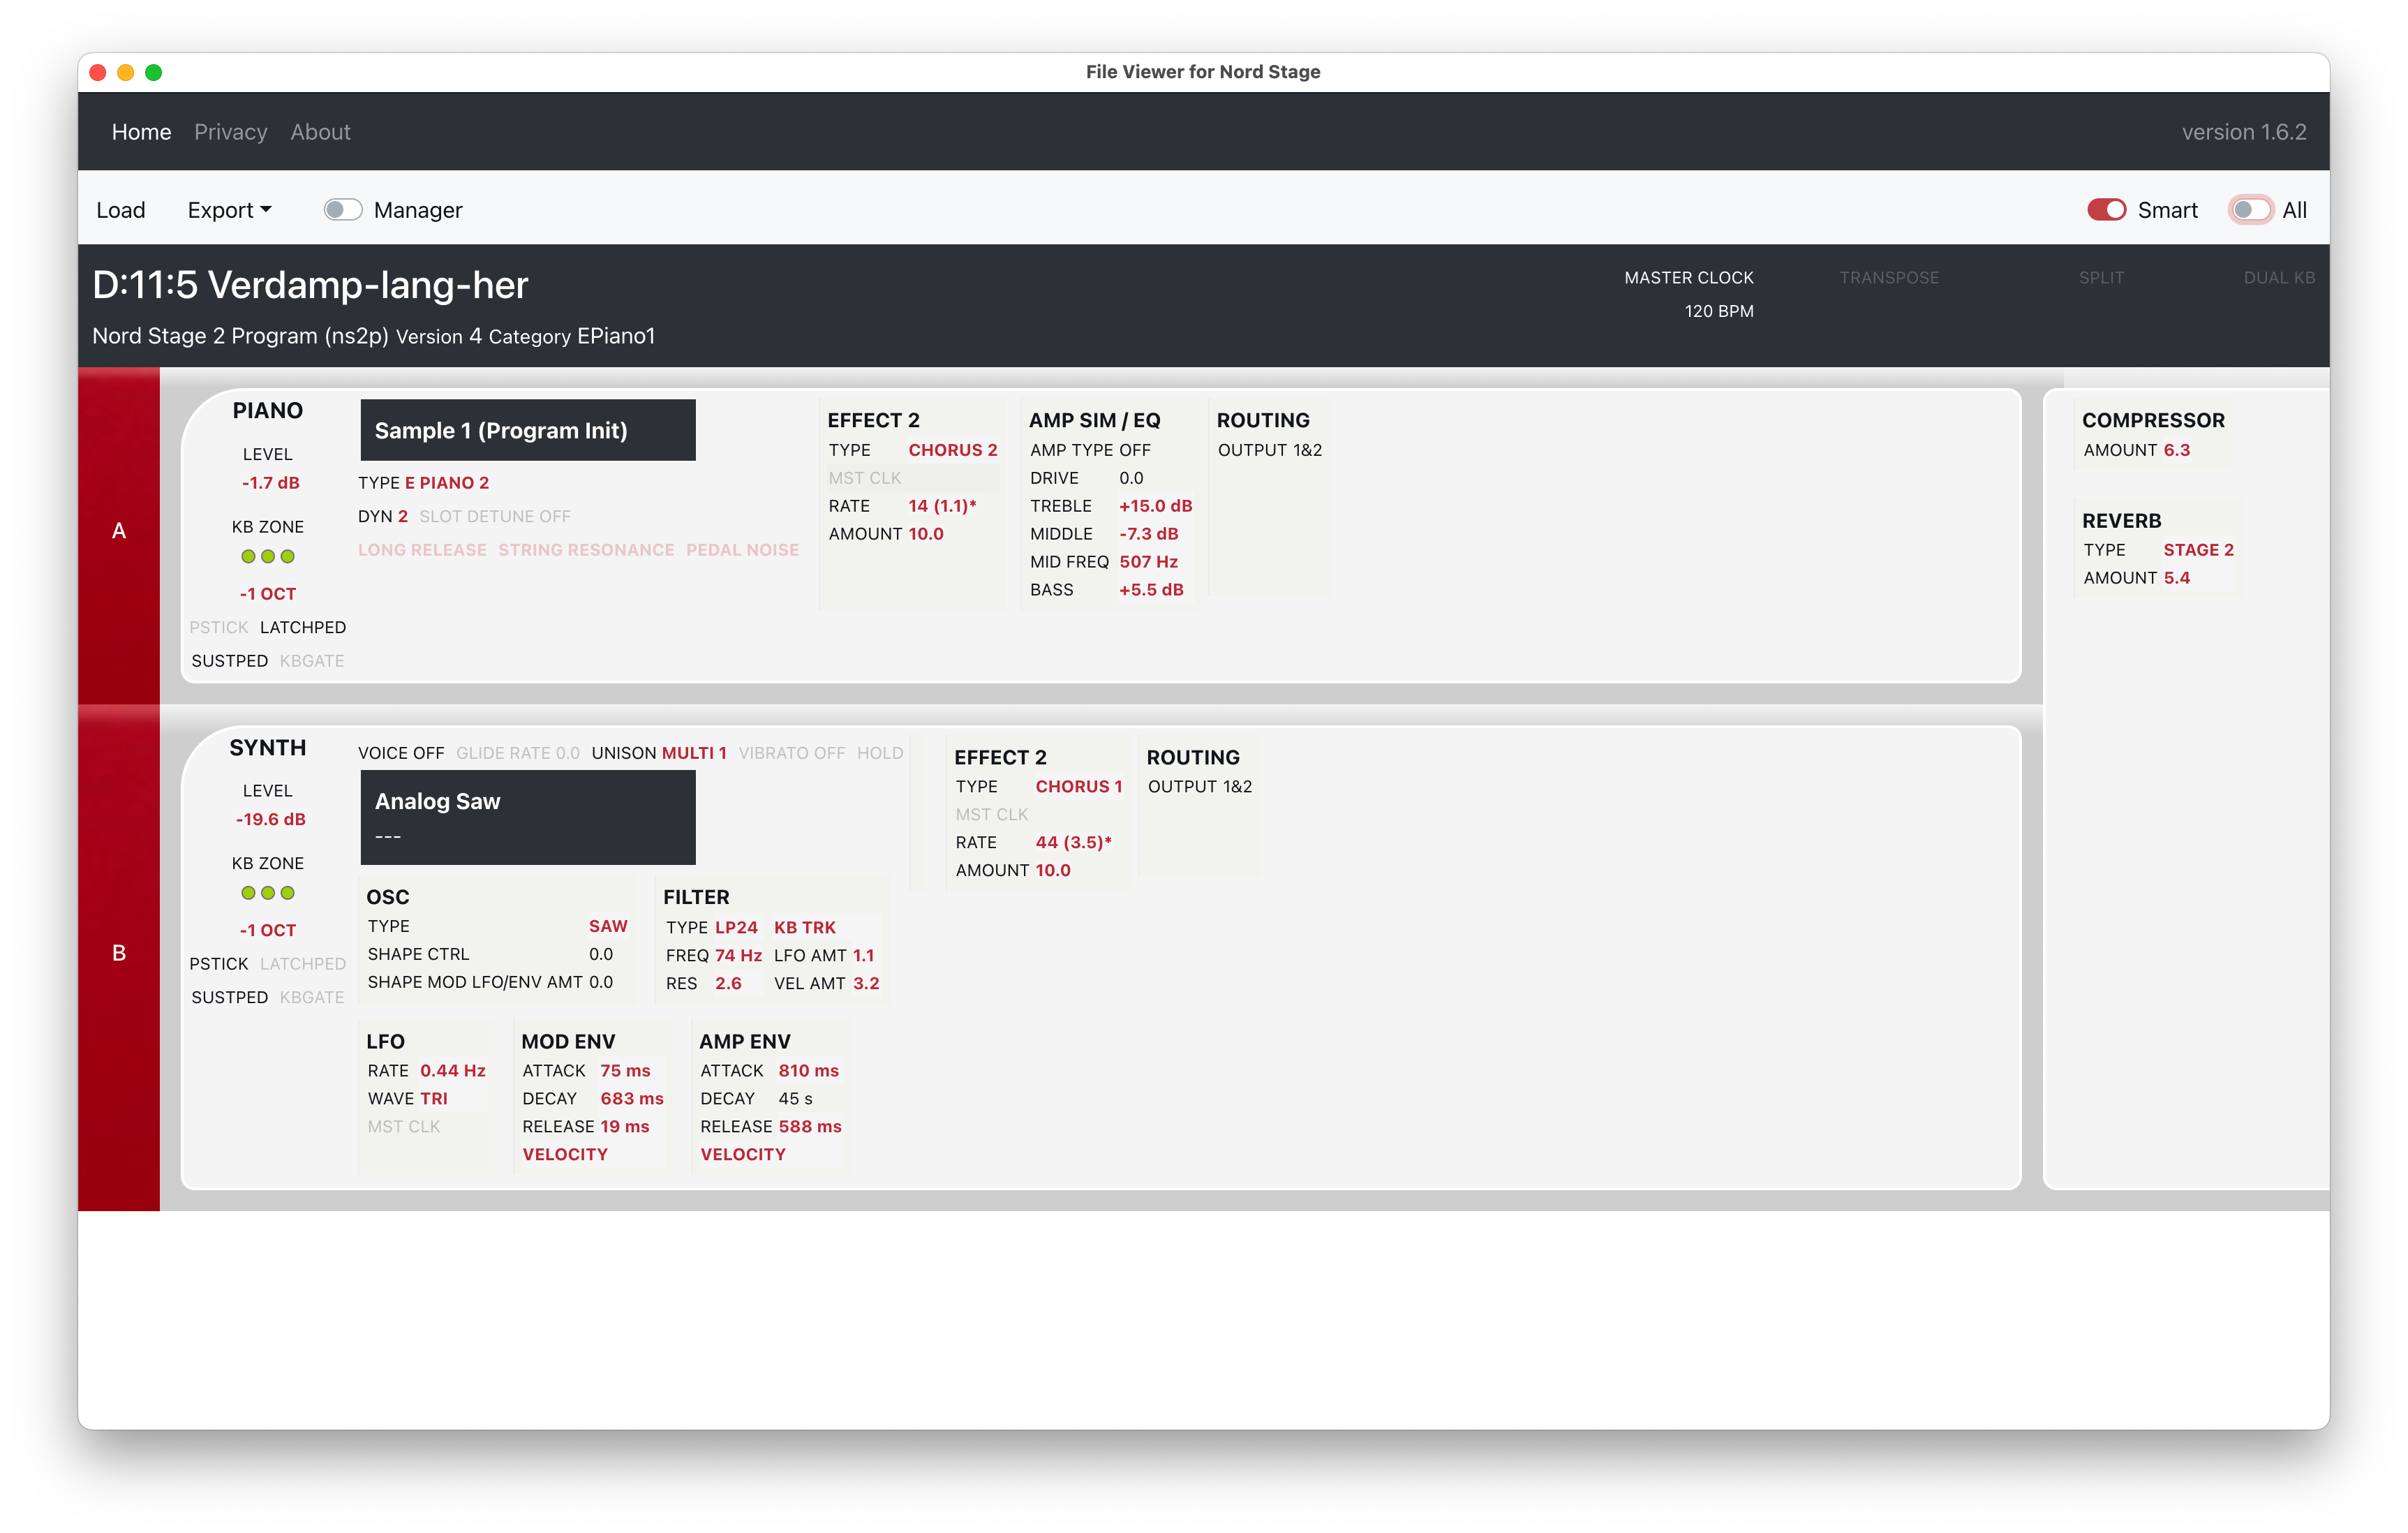The height and width of the screenshot is (1533, 2408).
Task: Toggle LONG RELEASE on the piano
Action: tap(421, 549)
